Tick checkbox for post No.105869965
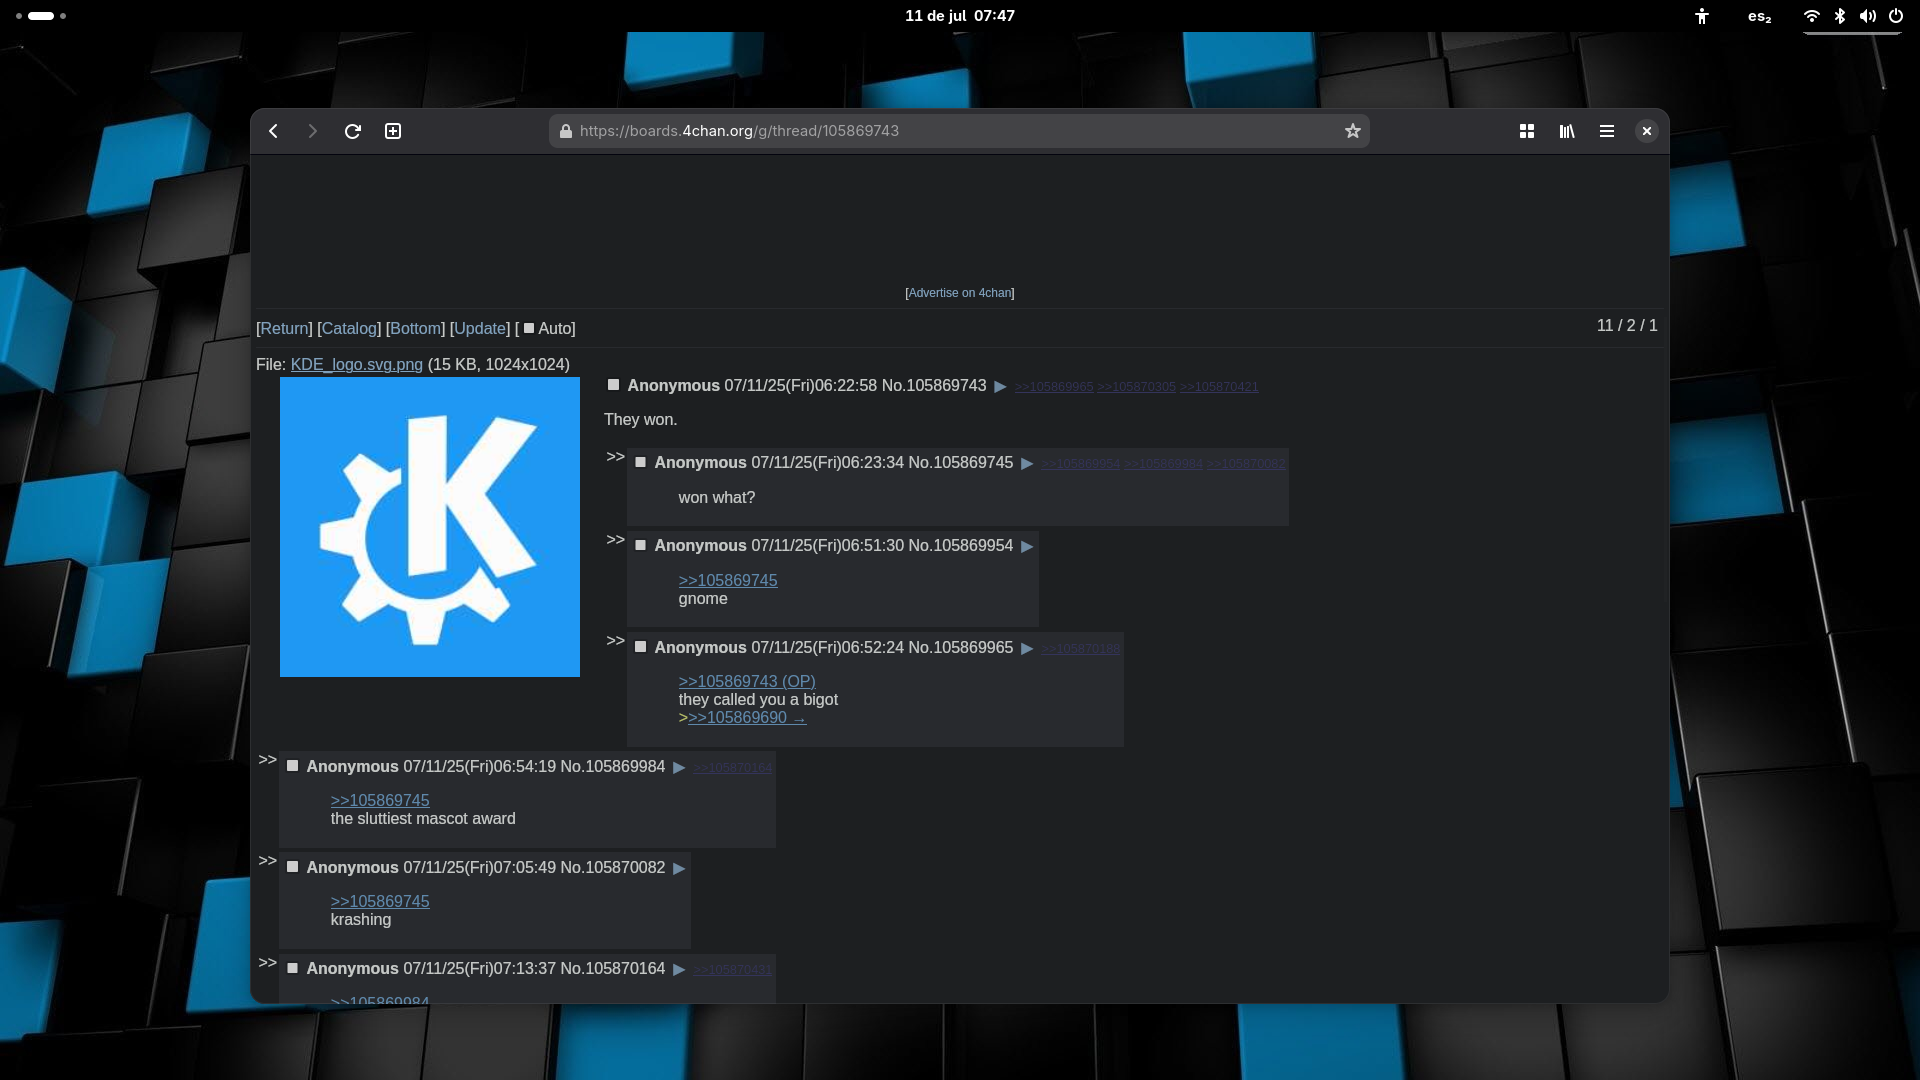 coord(641,647)
